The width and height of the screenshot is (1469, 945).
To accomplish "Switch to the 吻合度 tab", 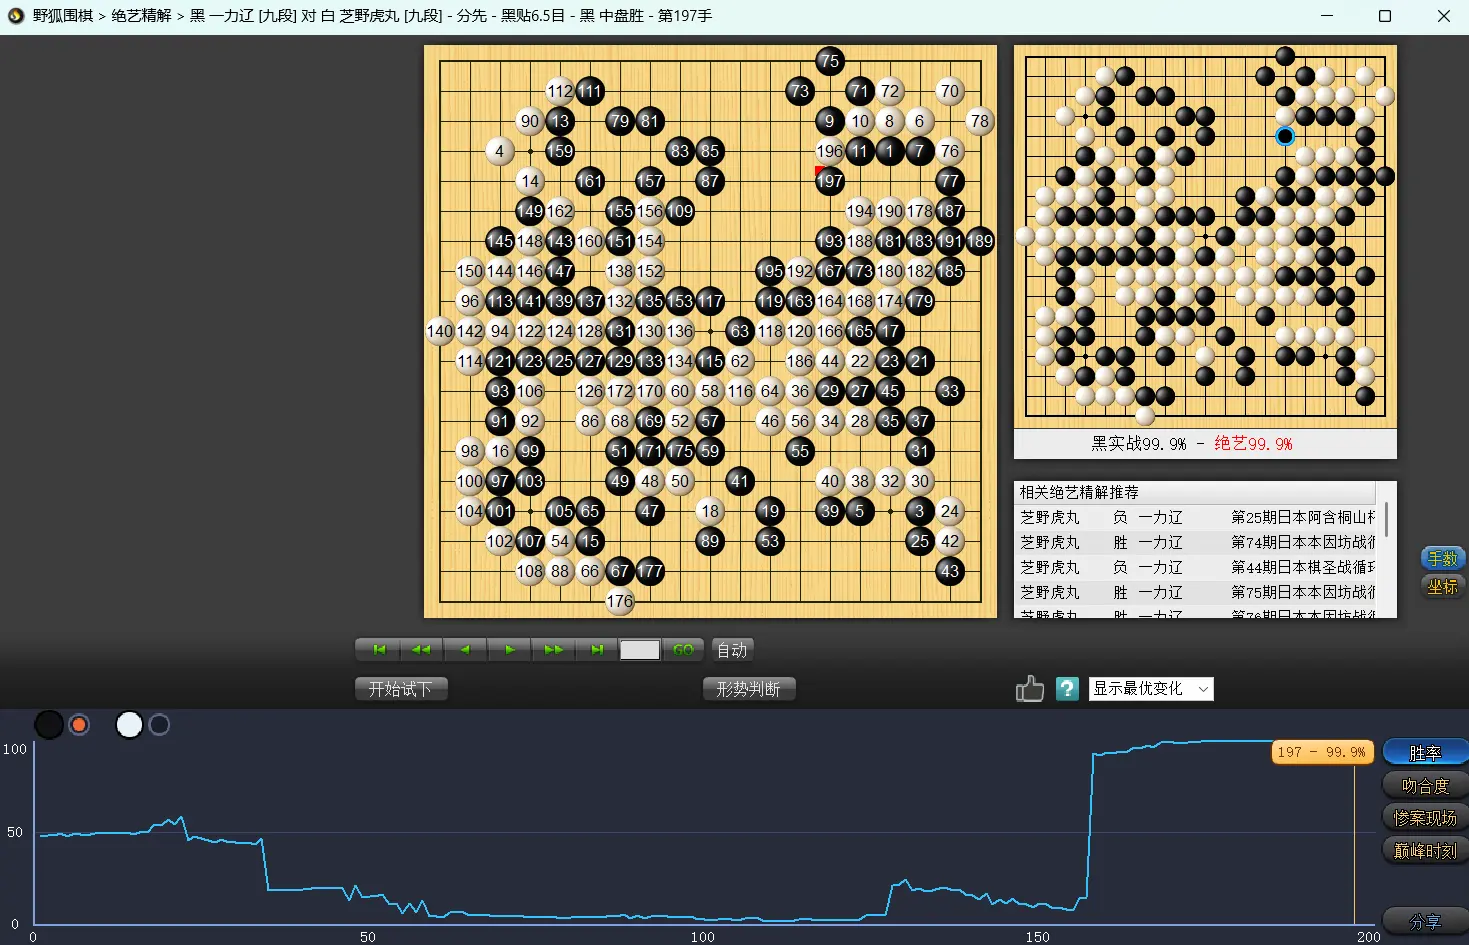I will [x=1424, y=786].
